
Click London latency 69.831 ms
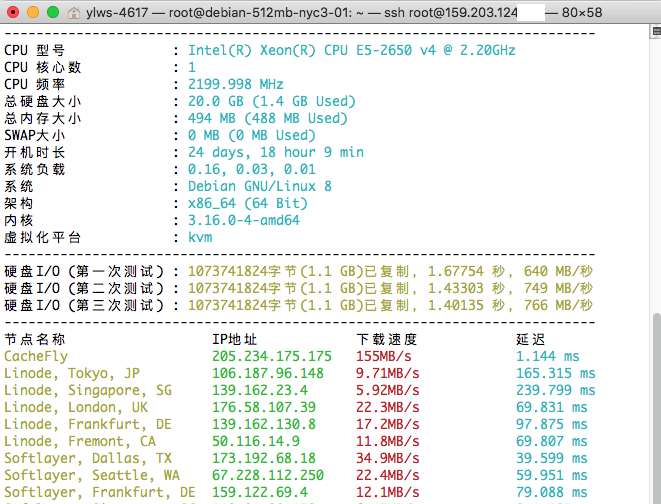[551, 407]
